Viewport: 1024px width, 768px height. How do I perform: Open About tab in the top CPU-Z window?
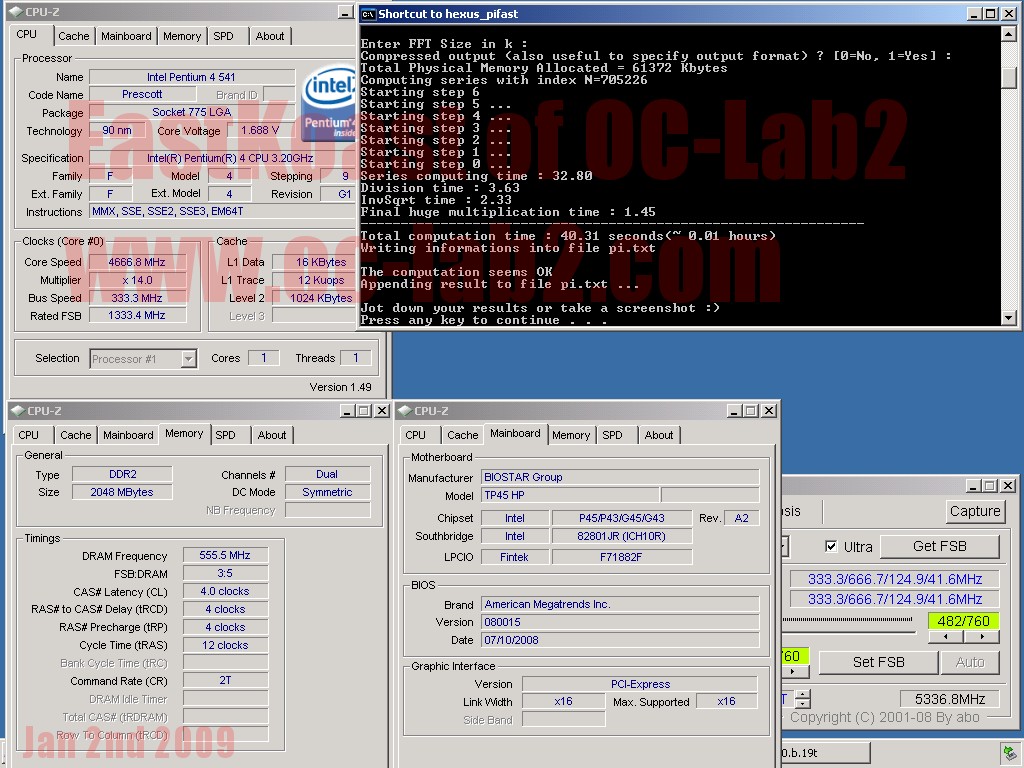270,36
